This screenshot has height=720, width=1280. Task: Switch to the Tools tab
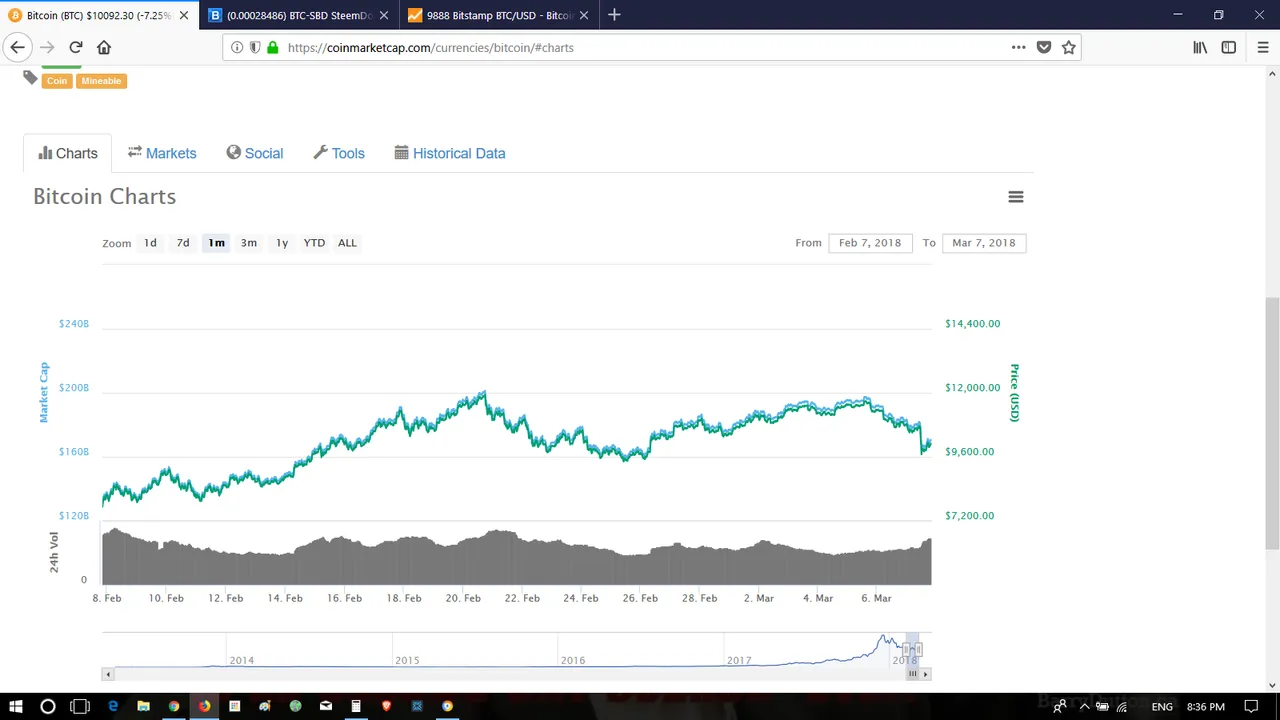(339, 153)
